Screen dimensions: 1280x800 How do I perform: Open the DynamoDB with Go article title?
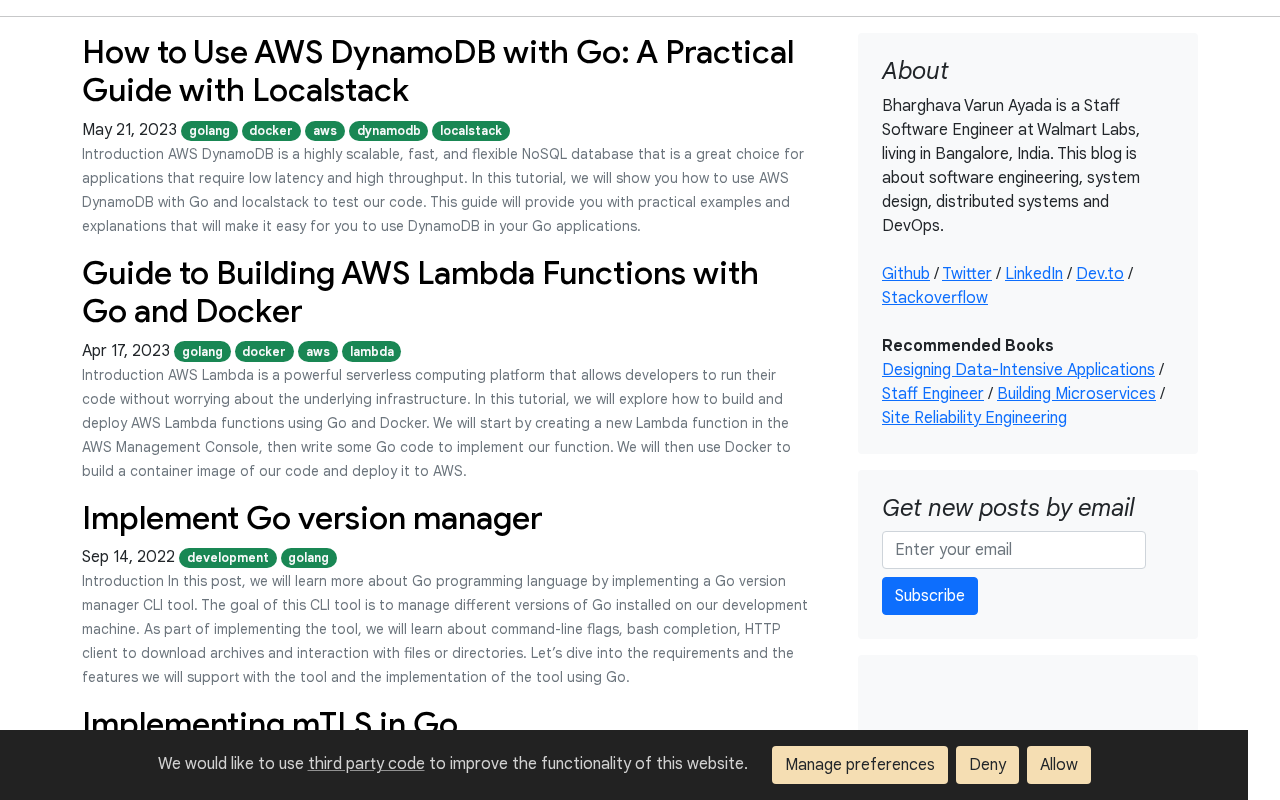point(438,71)
